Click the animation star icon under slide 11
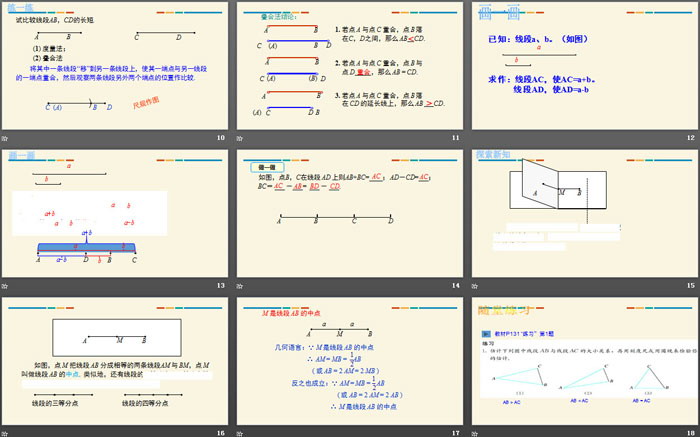 pyautogui.click(x=240, y=138)
